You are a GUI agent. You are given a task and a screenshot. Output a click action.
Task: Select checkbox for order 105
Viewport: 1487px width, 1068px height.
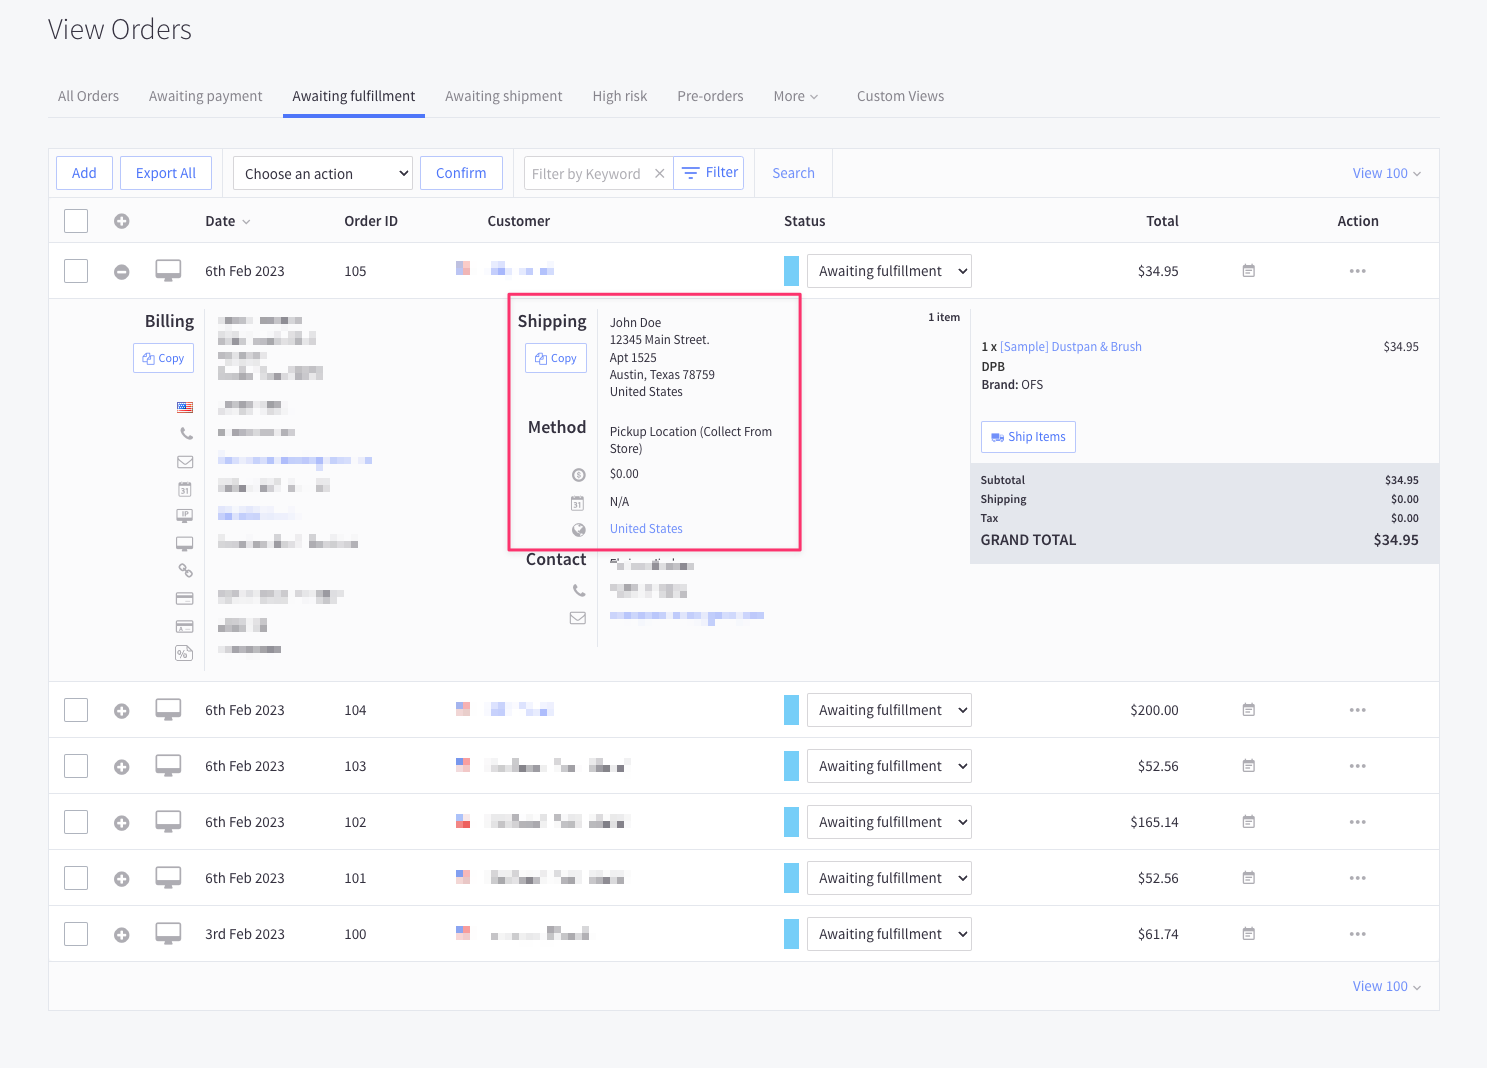coord(76,271)
